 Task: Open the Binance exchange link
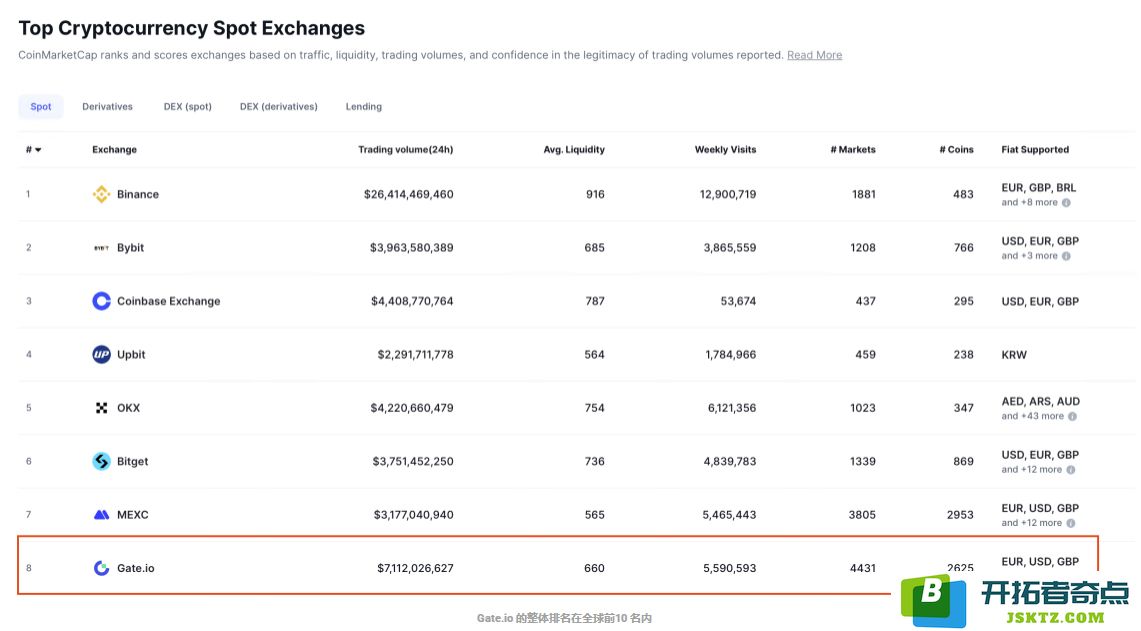coord(138,194)
